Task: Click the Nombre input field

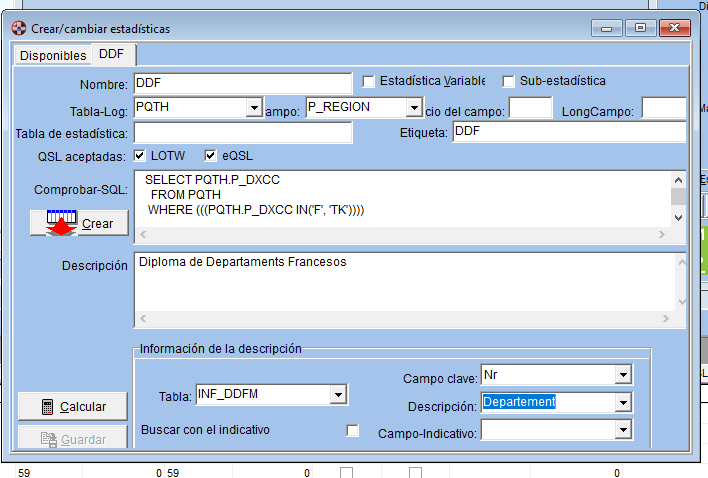Action: (242, 83)
